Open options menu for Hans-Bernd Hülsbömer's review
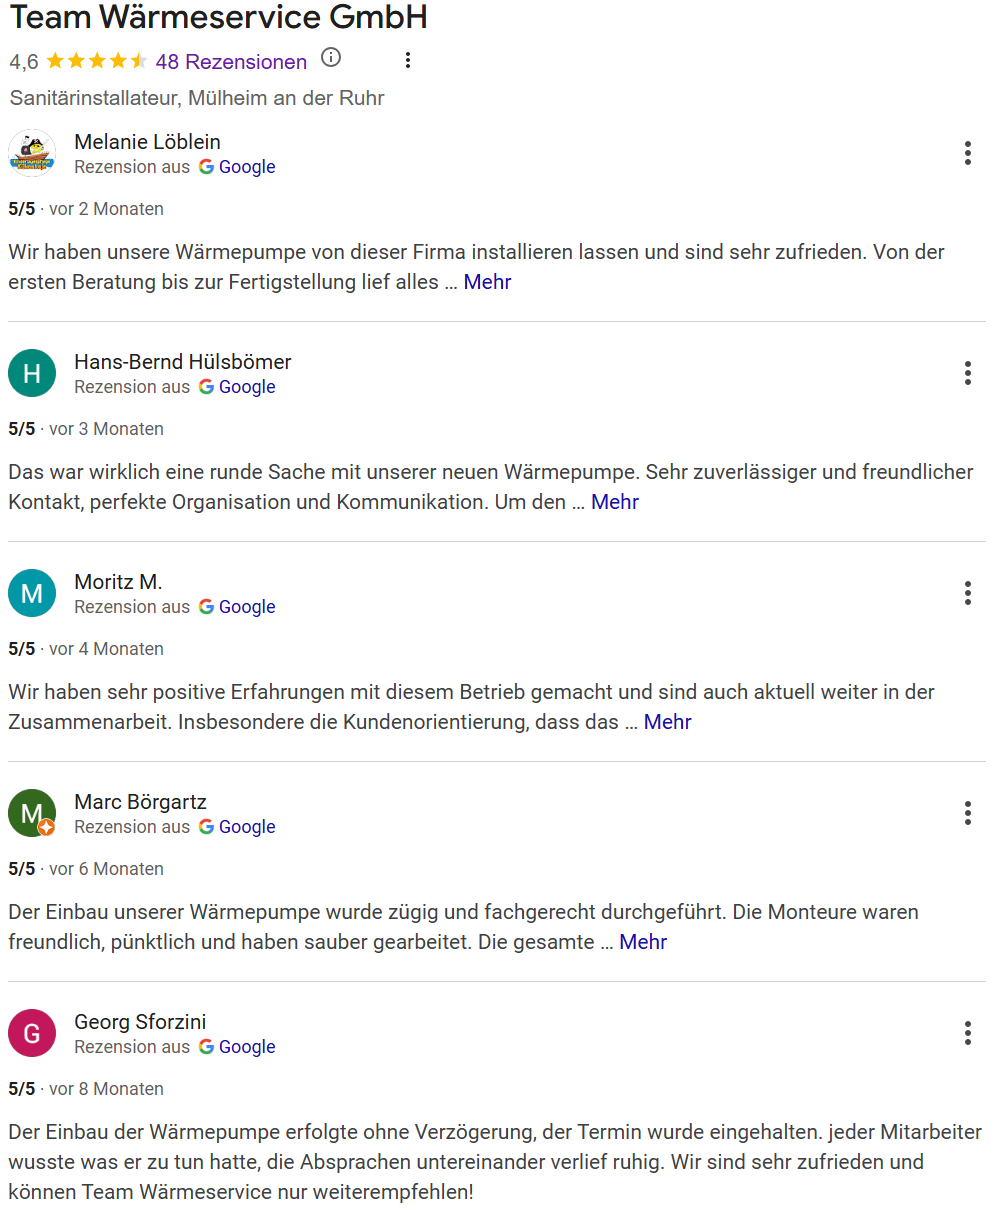Viewport: 1005px width, 1215px height. coord(967,373)
